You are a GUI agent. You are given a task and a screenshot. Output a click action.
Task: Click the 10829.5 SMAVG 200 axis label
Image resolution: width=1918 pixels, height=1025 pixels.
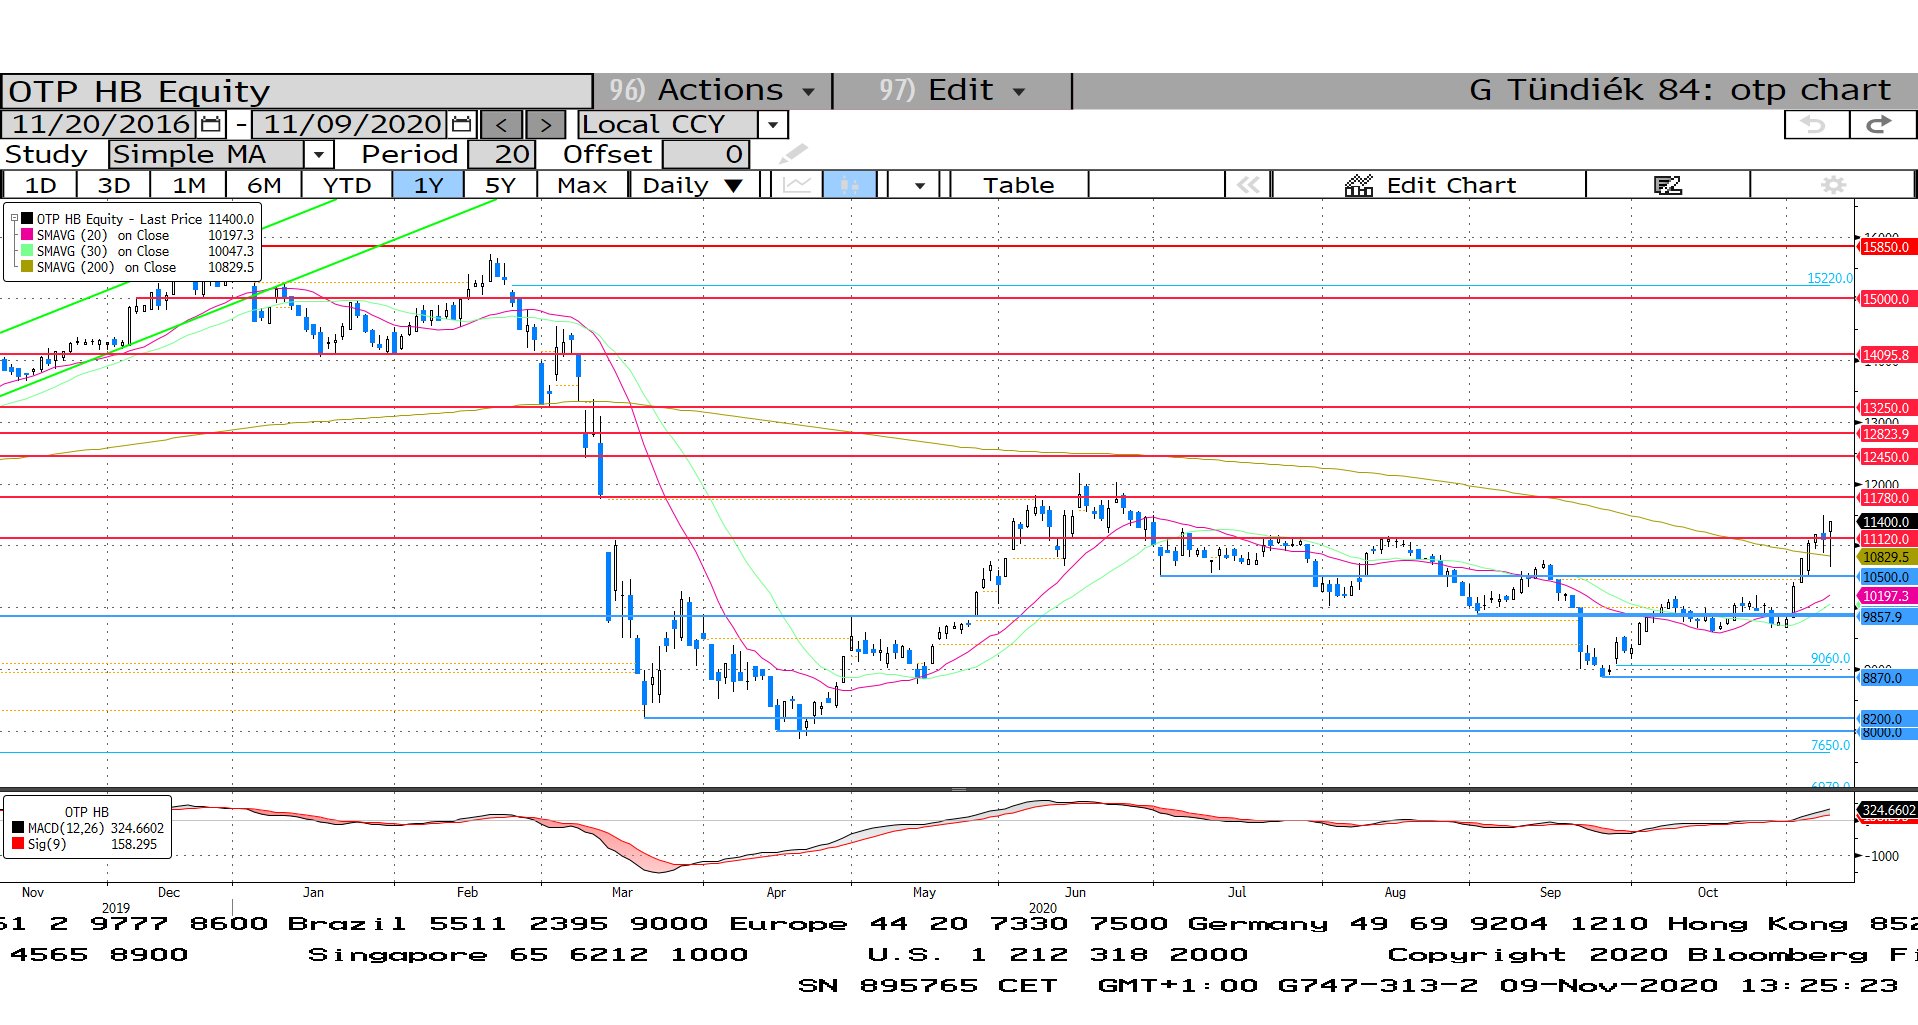point(1886,557)
